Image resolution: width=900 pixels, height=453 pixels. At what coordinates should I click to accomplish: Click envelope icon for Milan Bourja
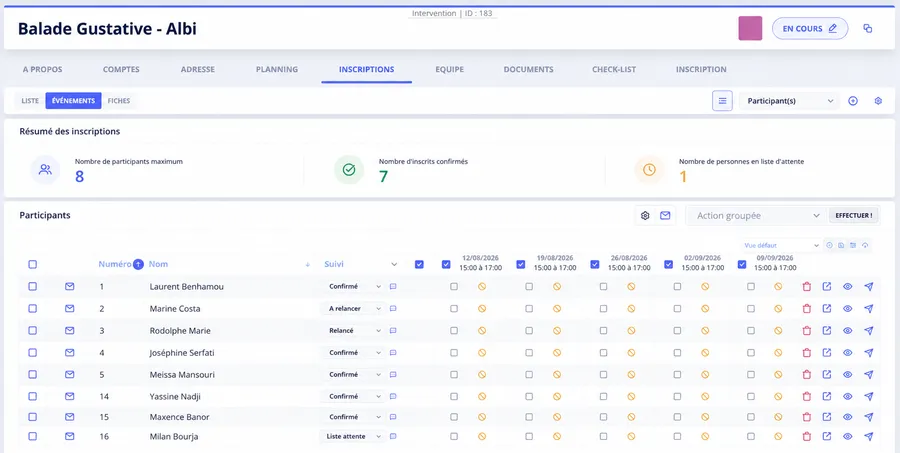(69, 436)
